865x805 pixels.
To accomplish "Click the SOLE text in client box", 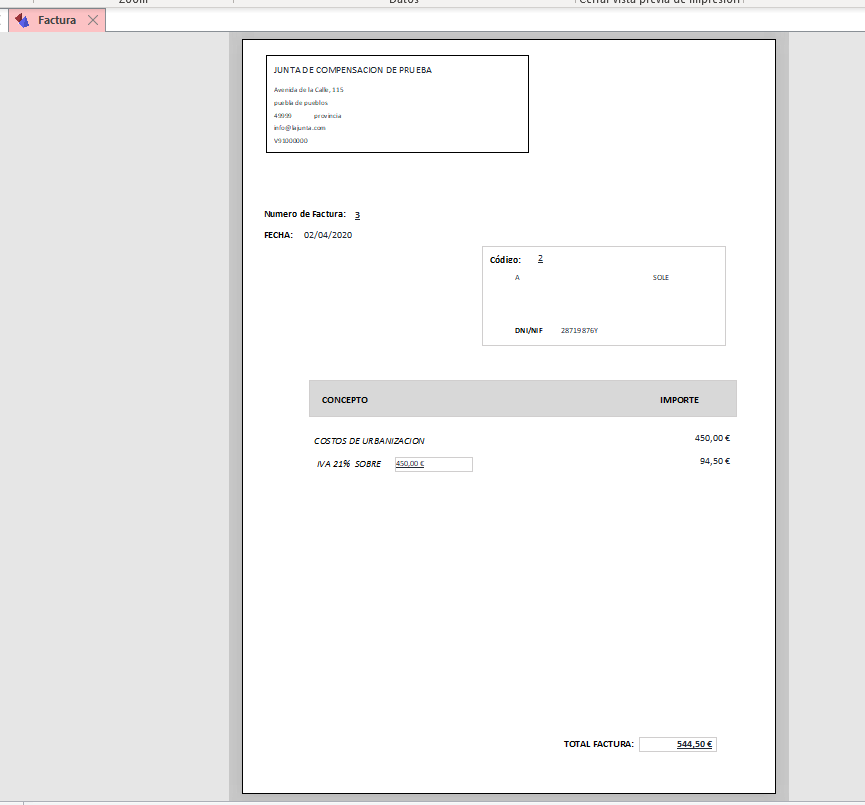I will 660,278.
